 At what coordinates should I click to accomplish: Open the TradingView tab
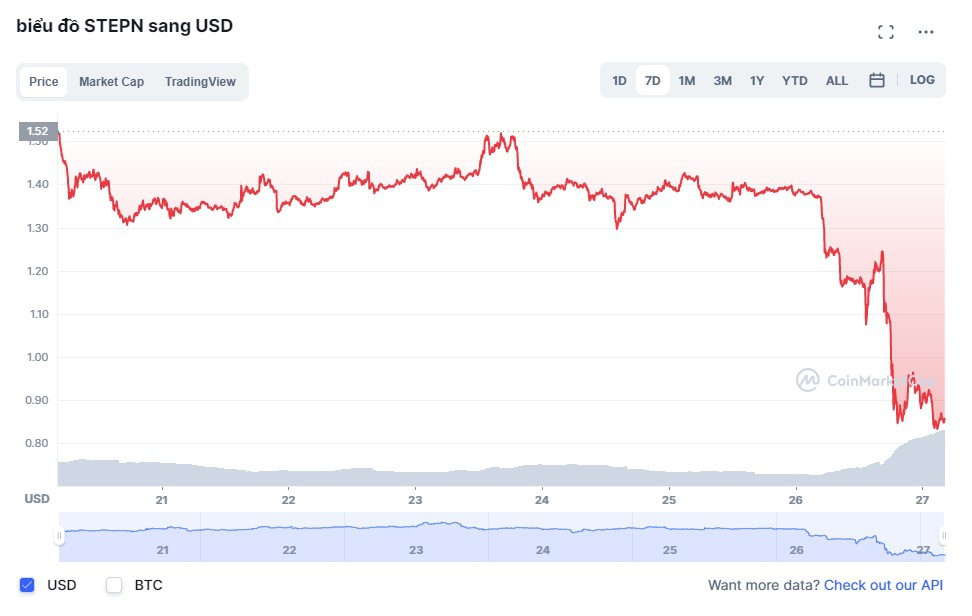click(x=200, y=82)
